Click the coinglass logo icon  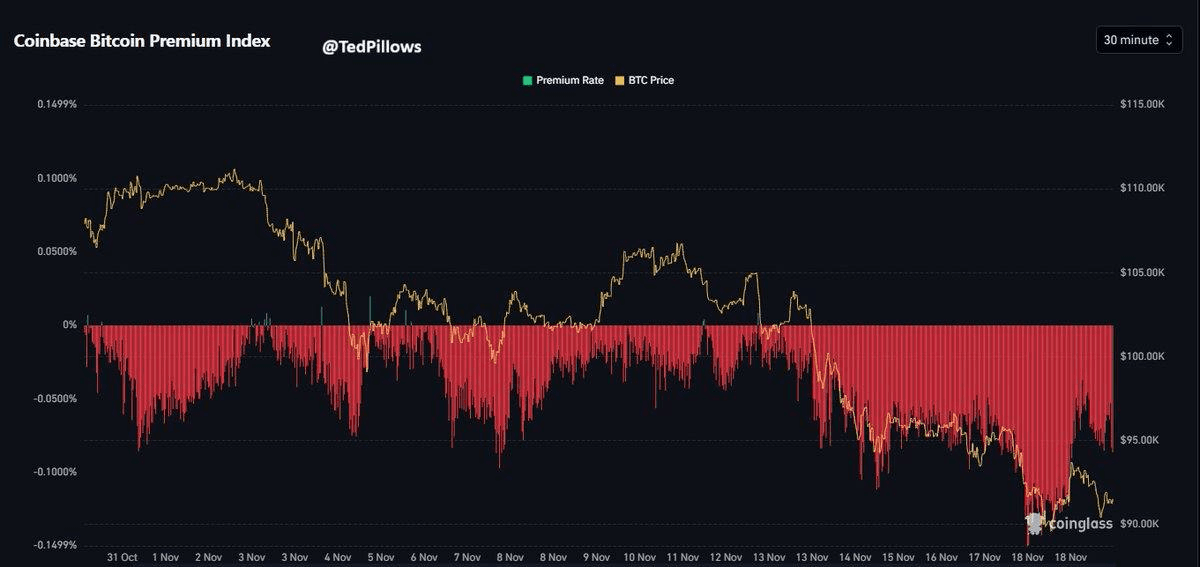tap(1035, 522)
